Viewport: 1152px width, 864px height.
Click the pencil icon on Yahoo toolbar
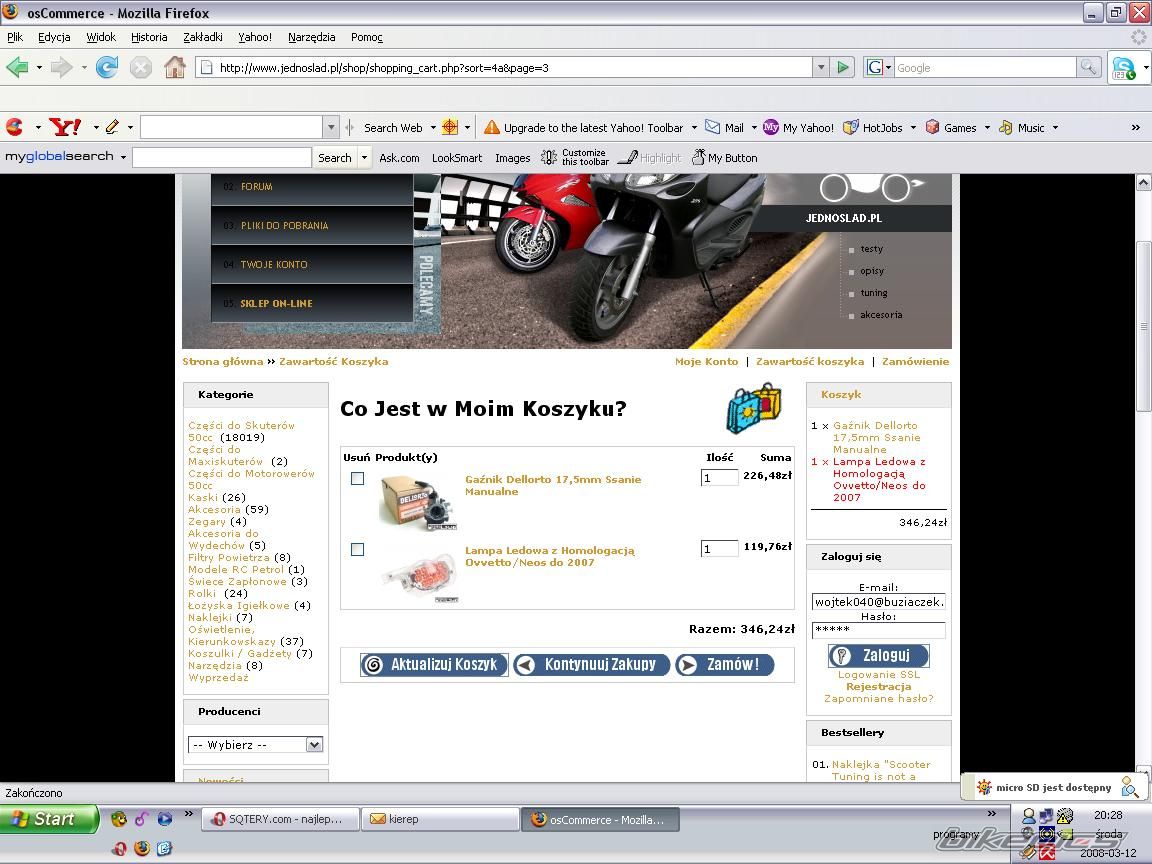(x=112, y=127)
